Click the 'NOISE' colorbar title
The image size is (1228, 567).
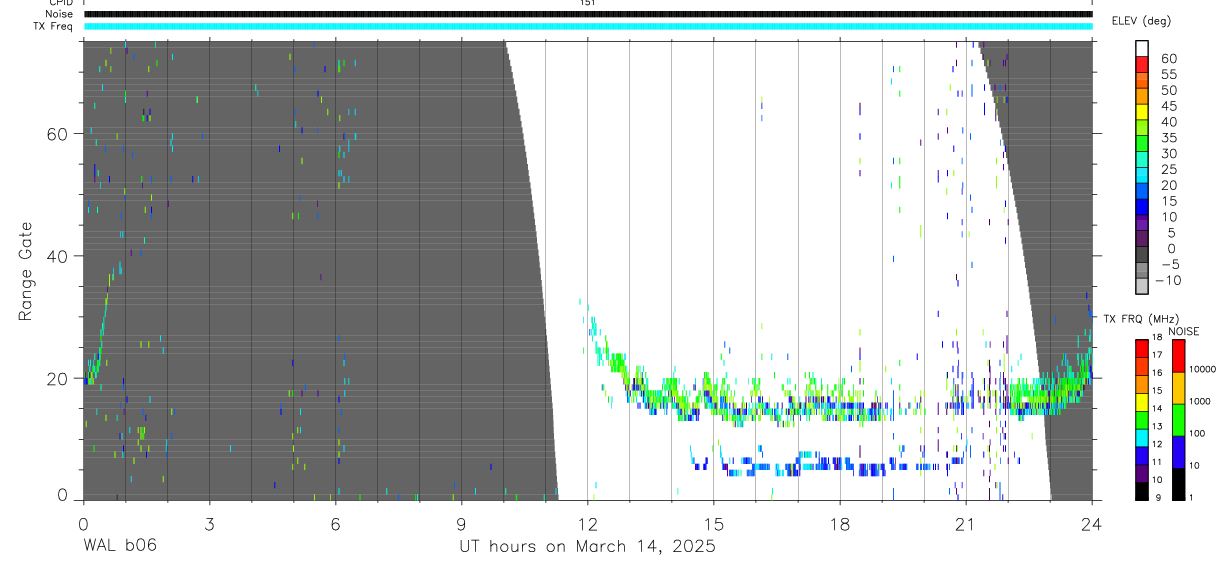tap(1183, 331)
